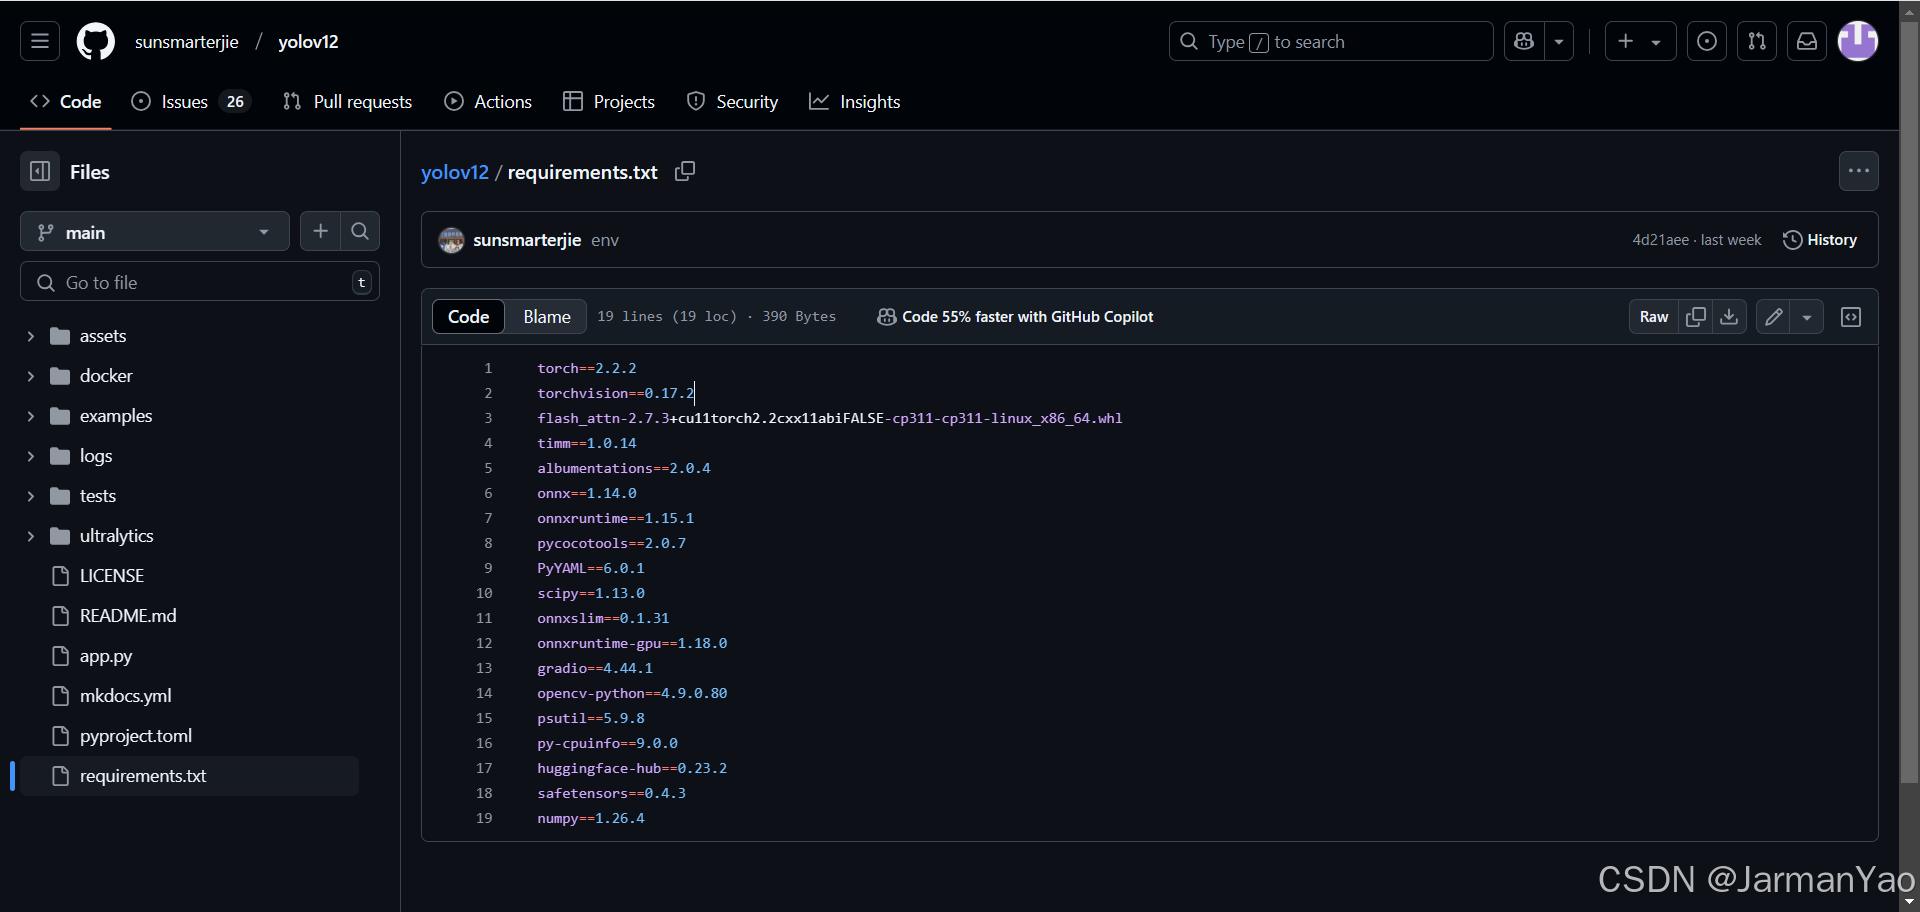
Task: Click the gradio==4.44.1 line
Action: click(595, 668)
